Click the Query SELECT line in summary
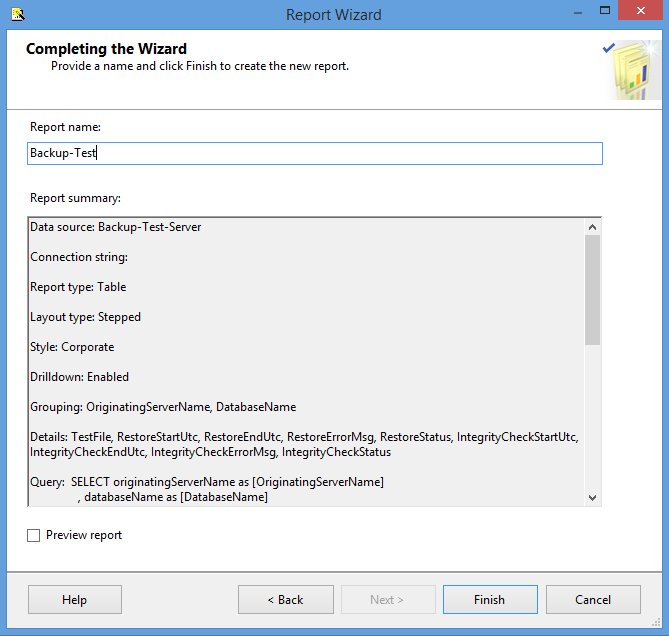Image resolution: width=669 pixels, height=636 pixels. pos(207,482)
